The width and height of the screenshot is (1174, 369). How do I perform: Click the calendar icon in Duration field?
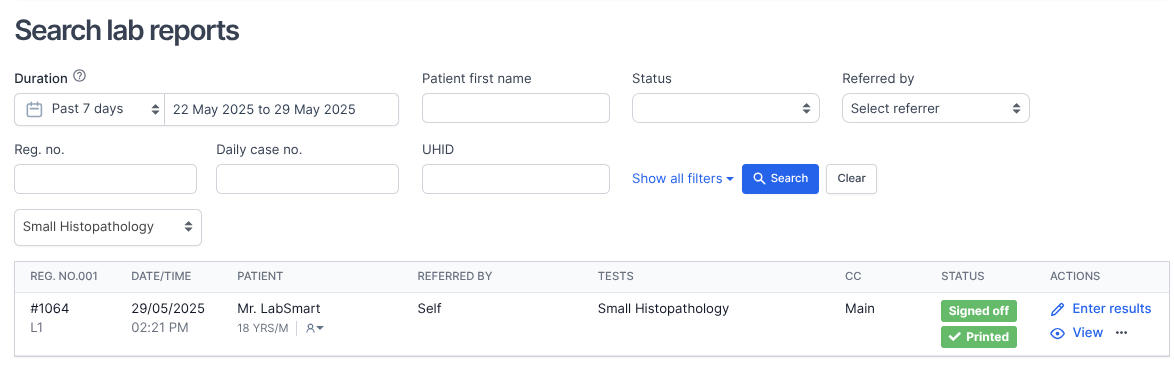(34, 109)
